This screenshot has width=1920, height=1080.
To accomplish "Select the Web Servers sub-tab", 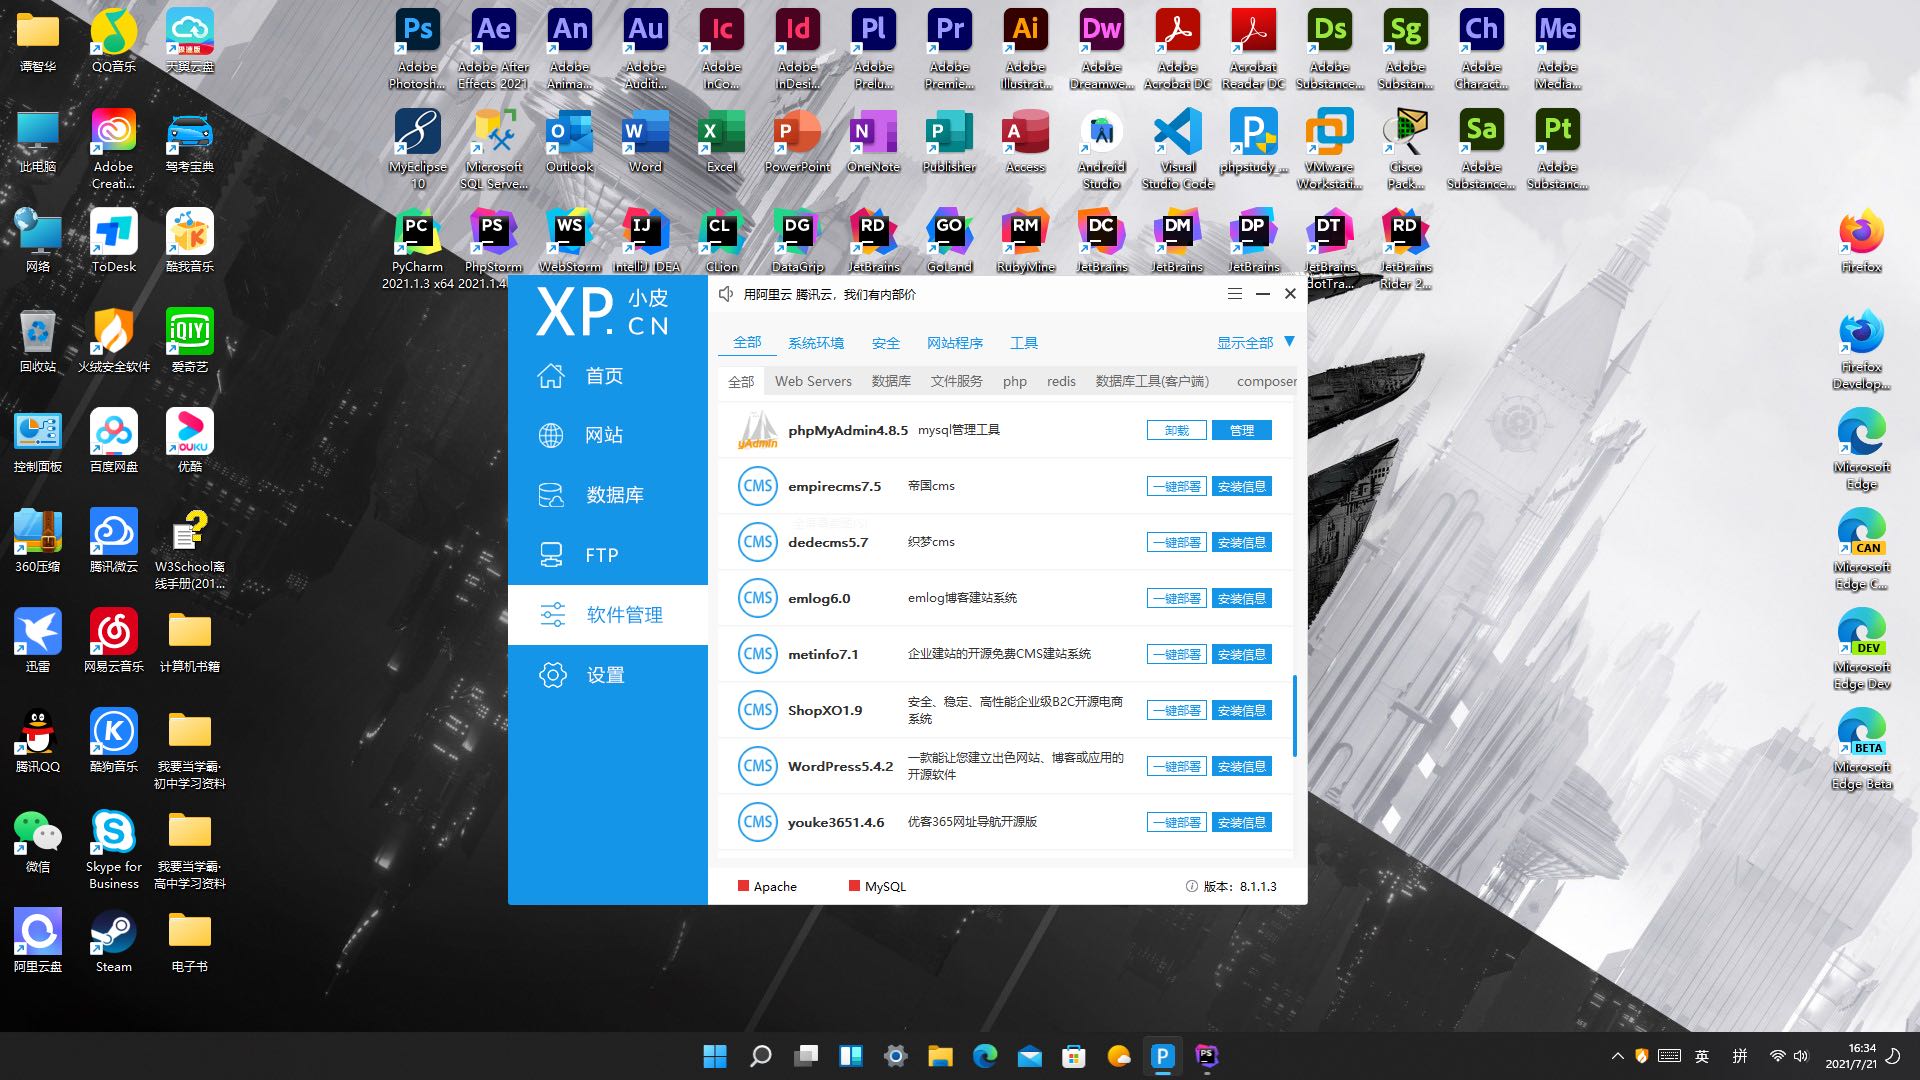I will pyautogui.click(x=813, y=381).
